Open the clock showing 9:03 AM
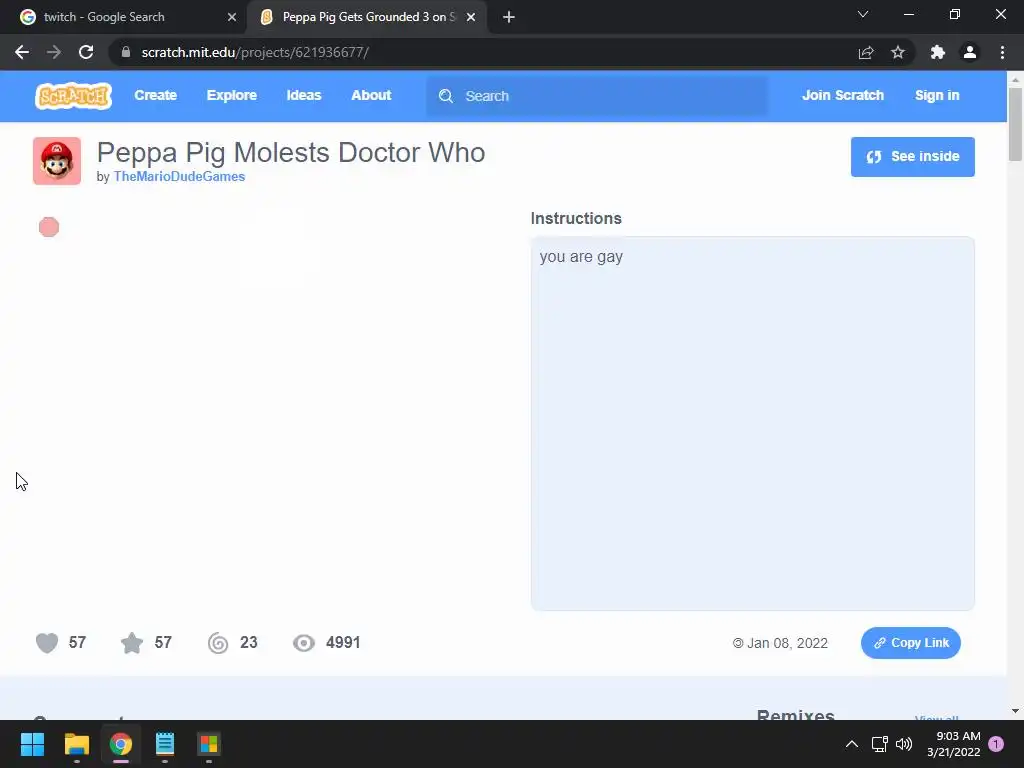Screen dimensions: 1024x768 (953, 744)
